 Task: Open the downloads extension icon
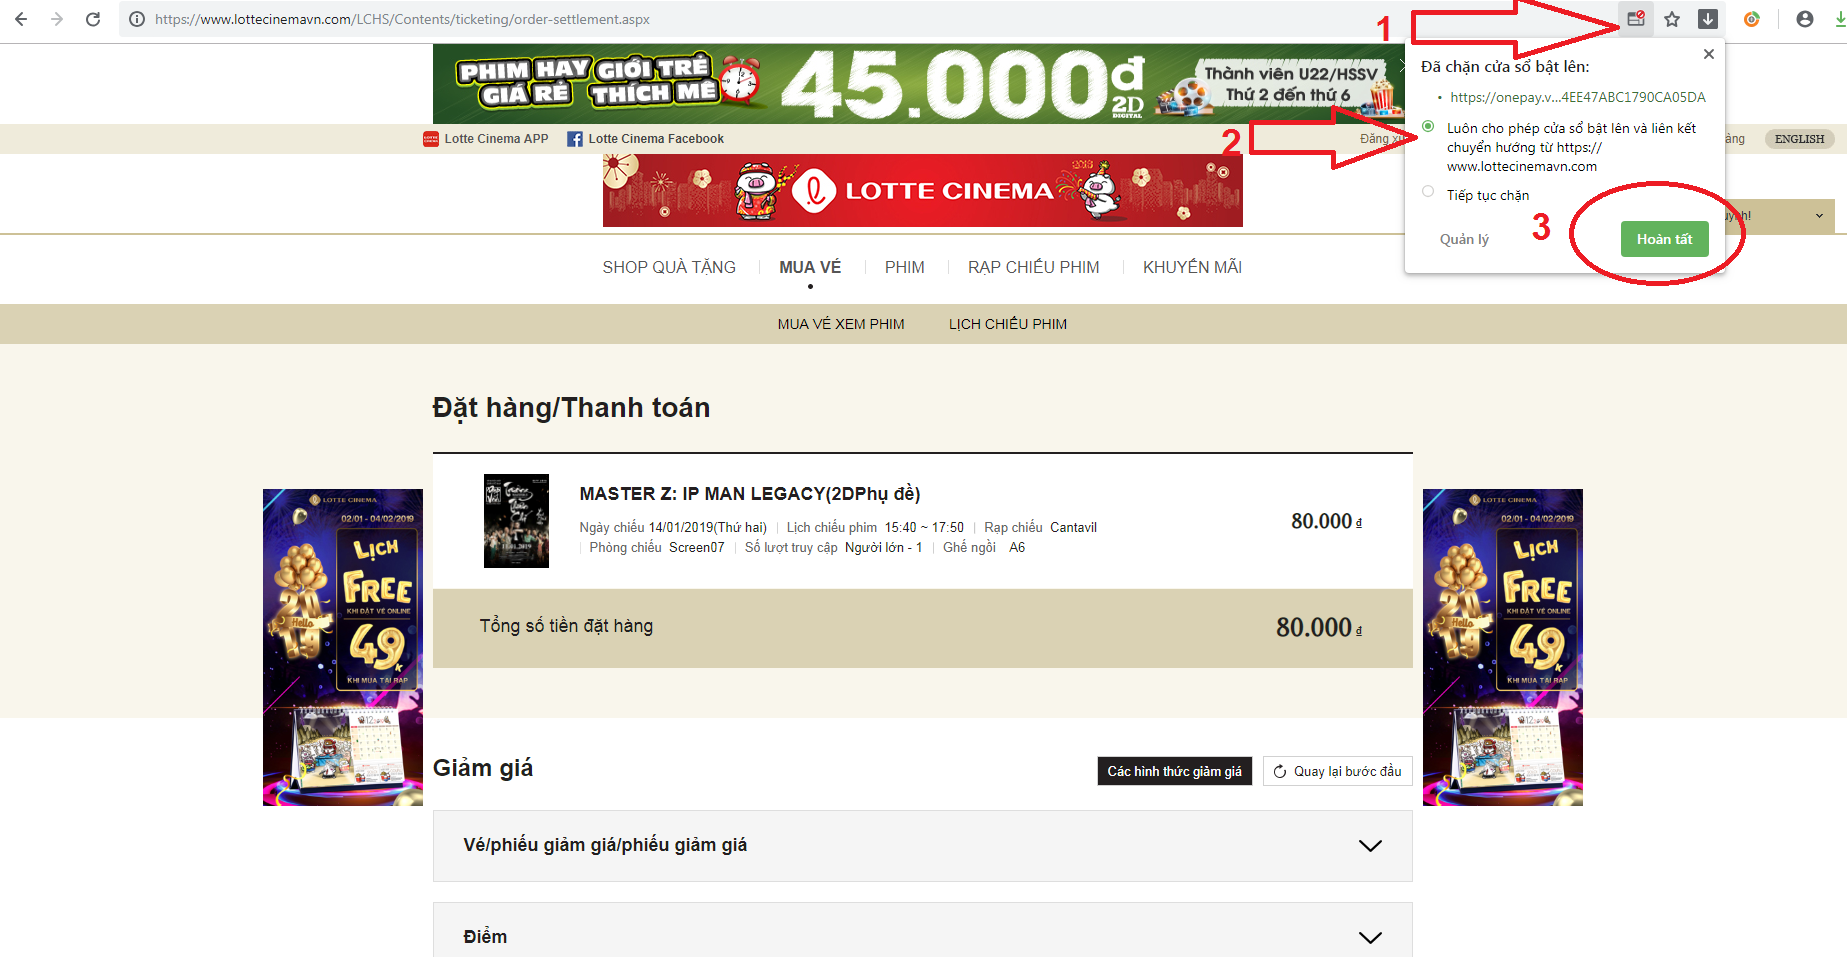(x=1708, y=19)
